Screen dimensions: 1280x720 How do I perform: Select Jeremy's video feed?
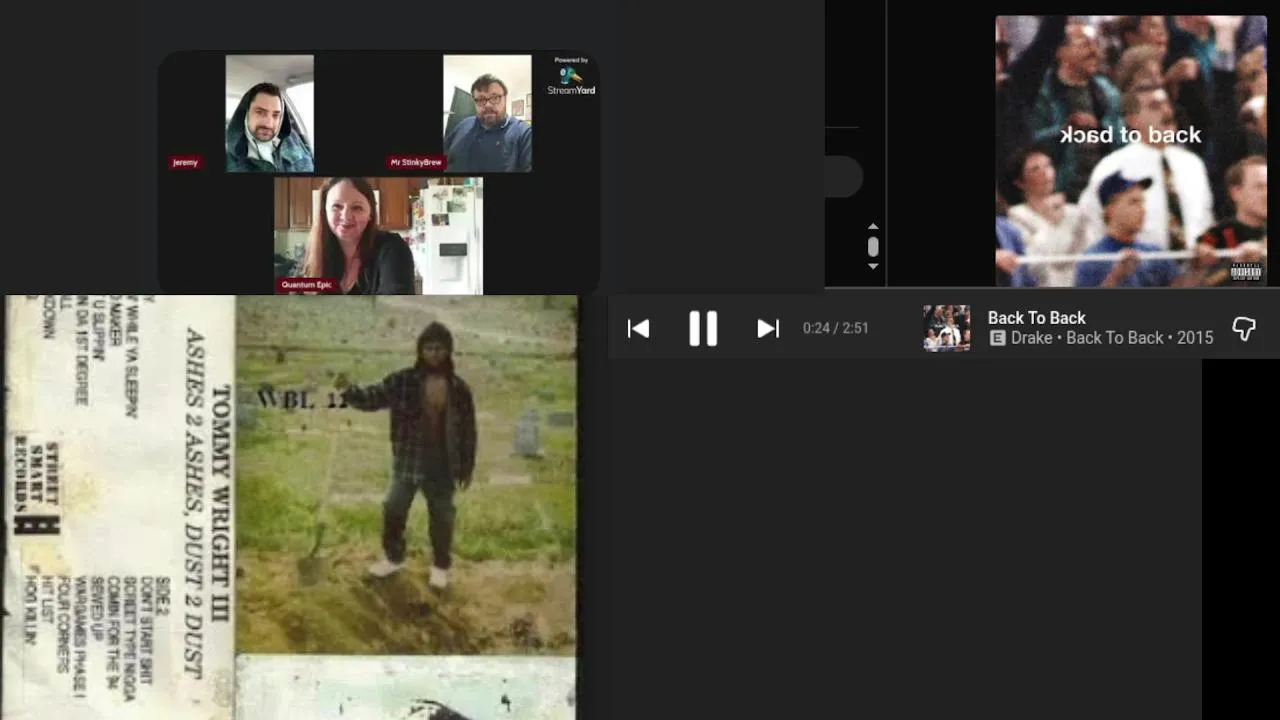pos(269,114)
